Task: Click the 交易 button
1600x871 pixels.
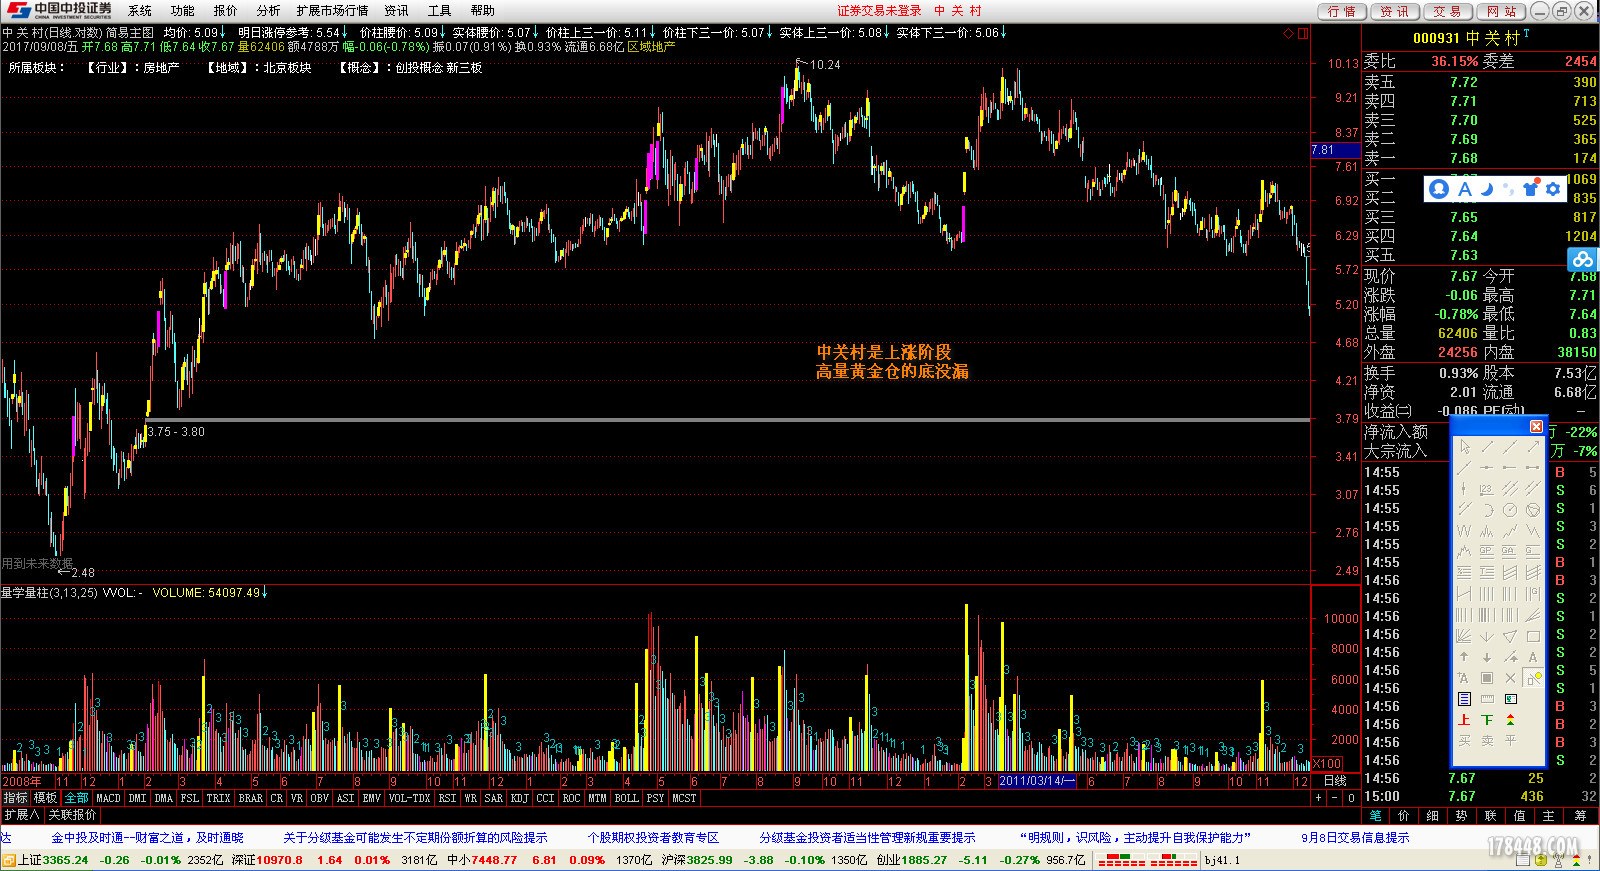Action: (x=1447, y=11)
